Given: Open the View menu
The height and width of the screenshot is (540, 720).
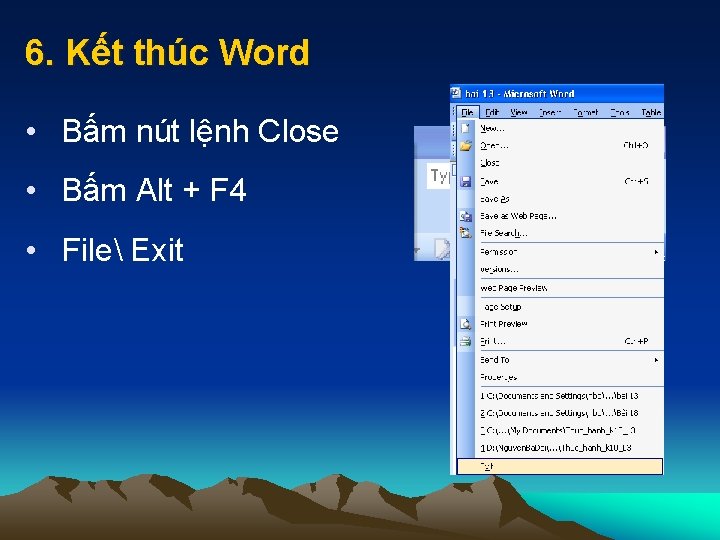Looking at the screenshot, I should point(518,112).
